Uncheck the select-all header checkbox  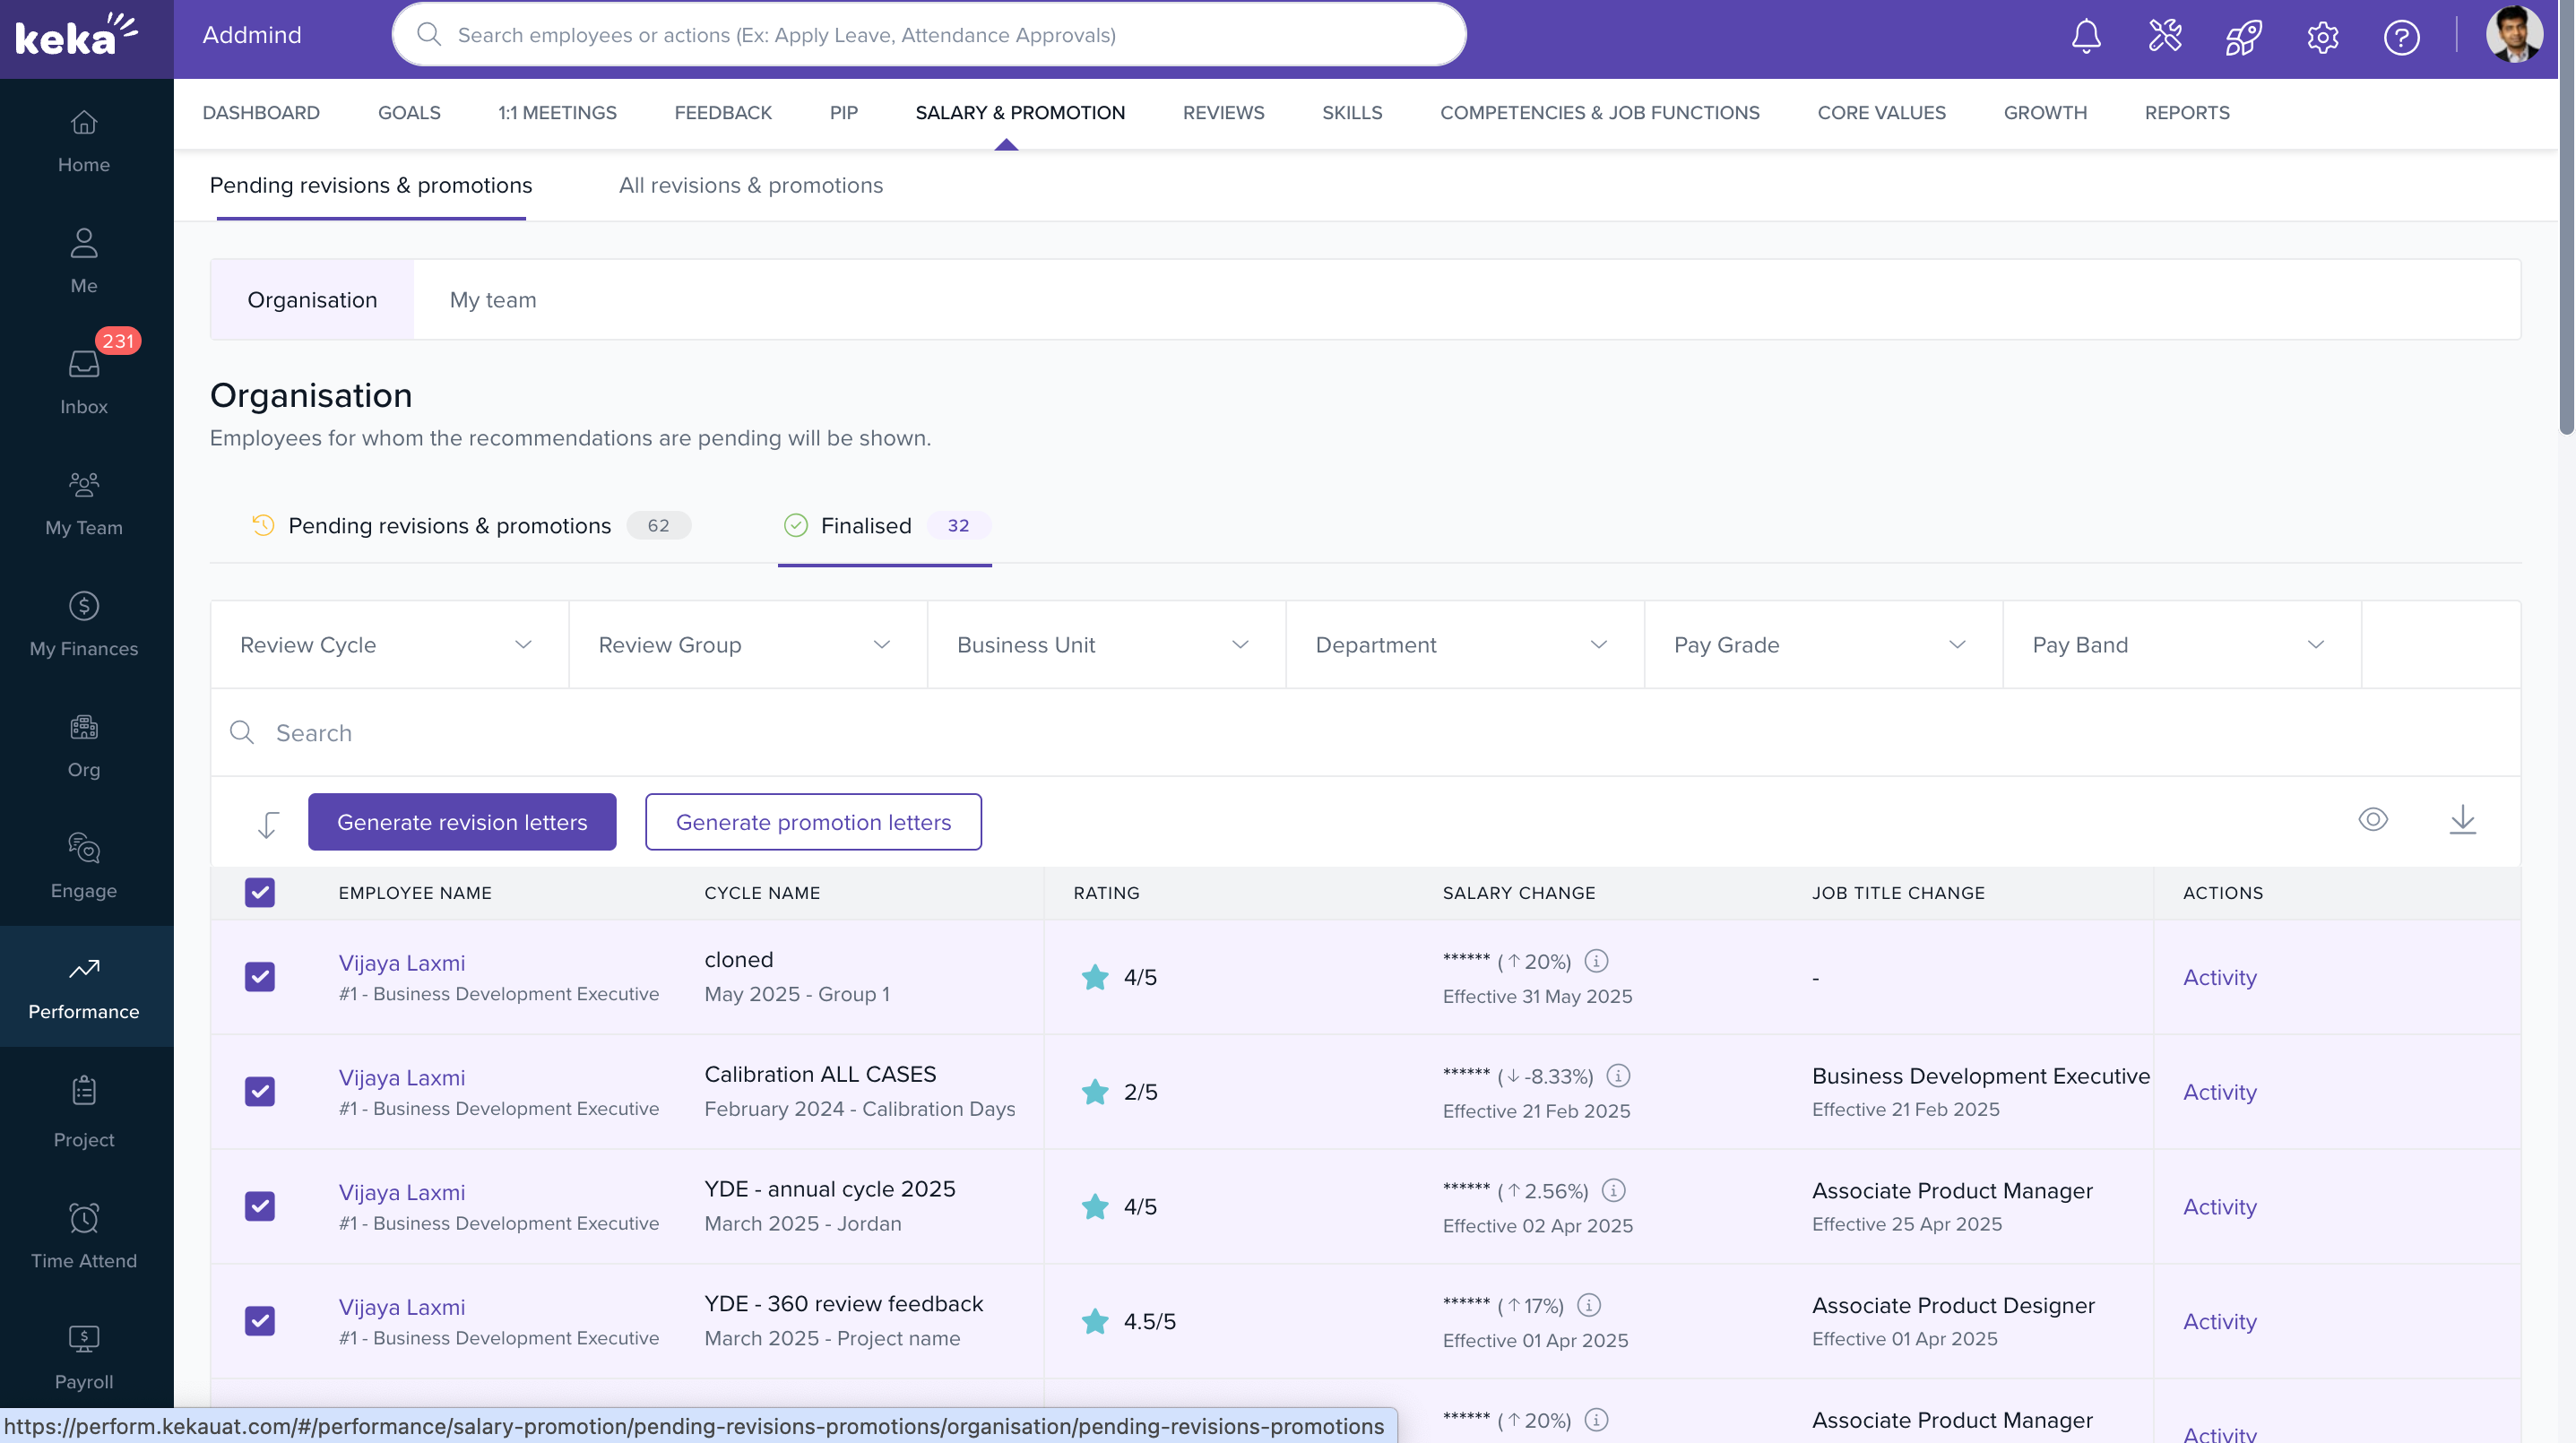pos(260,892)
